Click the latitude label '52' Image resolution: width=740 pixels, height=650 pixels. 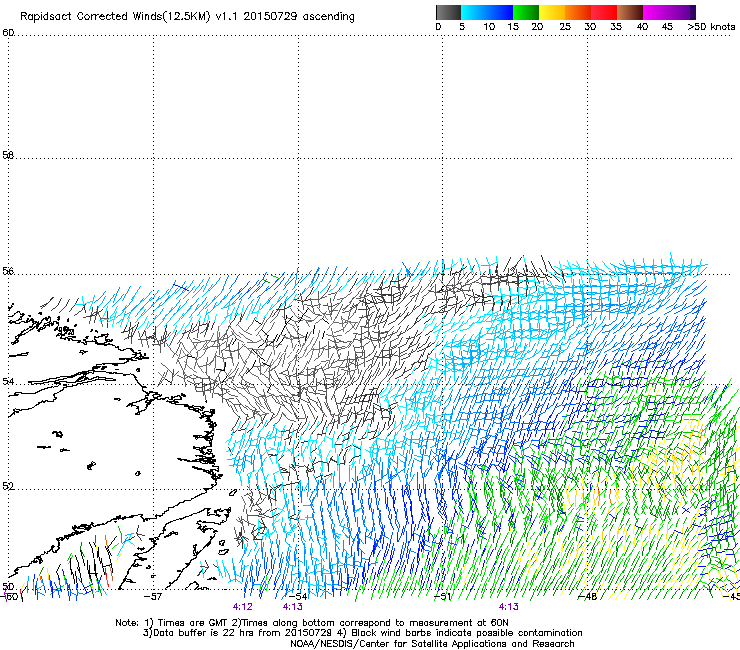8,486
